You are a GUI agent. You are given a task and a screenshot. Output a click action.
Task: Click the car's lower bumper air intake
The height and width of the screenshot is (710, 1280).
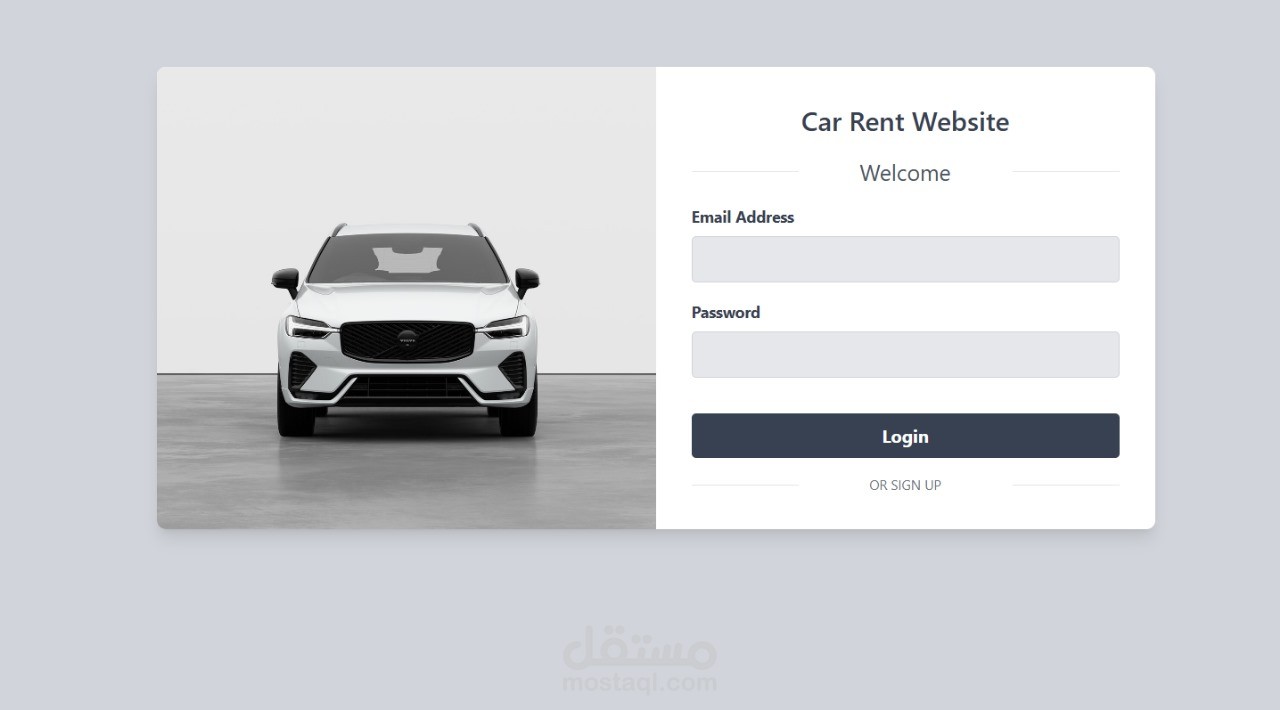click(x=407, y=388)
